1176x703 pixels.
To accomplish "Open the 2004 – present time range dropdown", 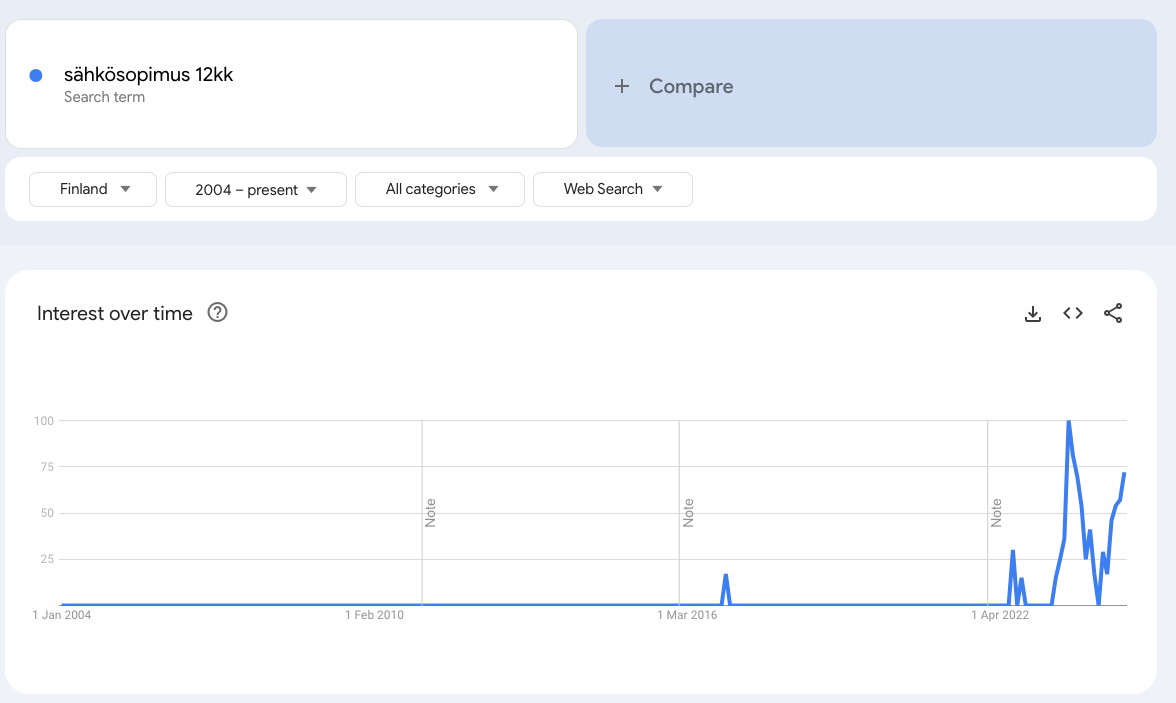I will (255, 189).
